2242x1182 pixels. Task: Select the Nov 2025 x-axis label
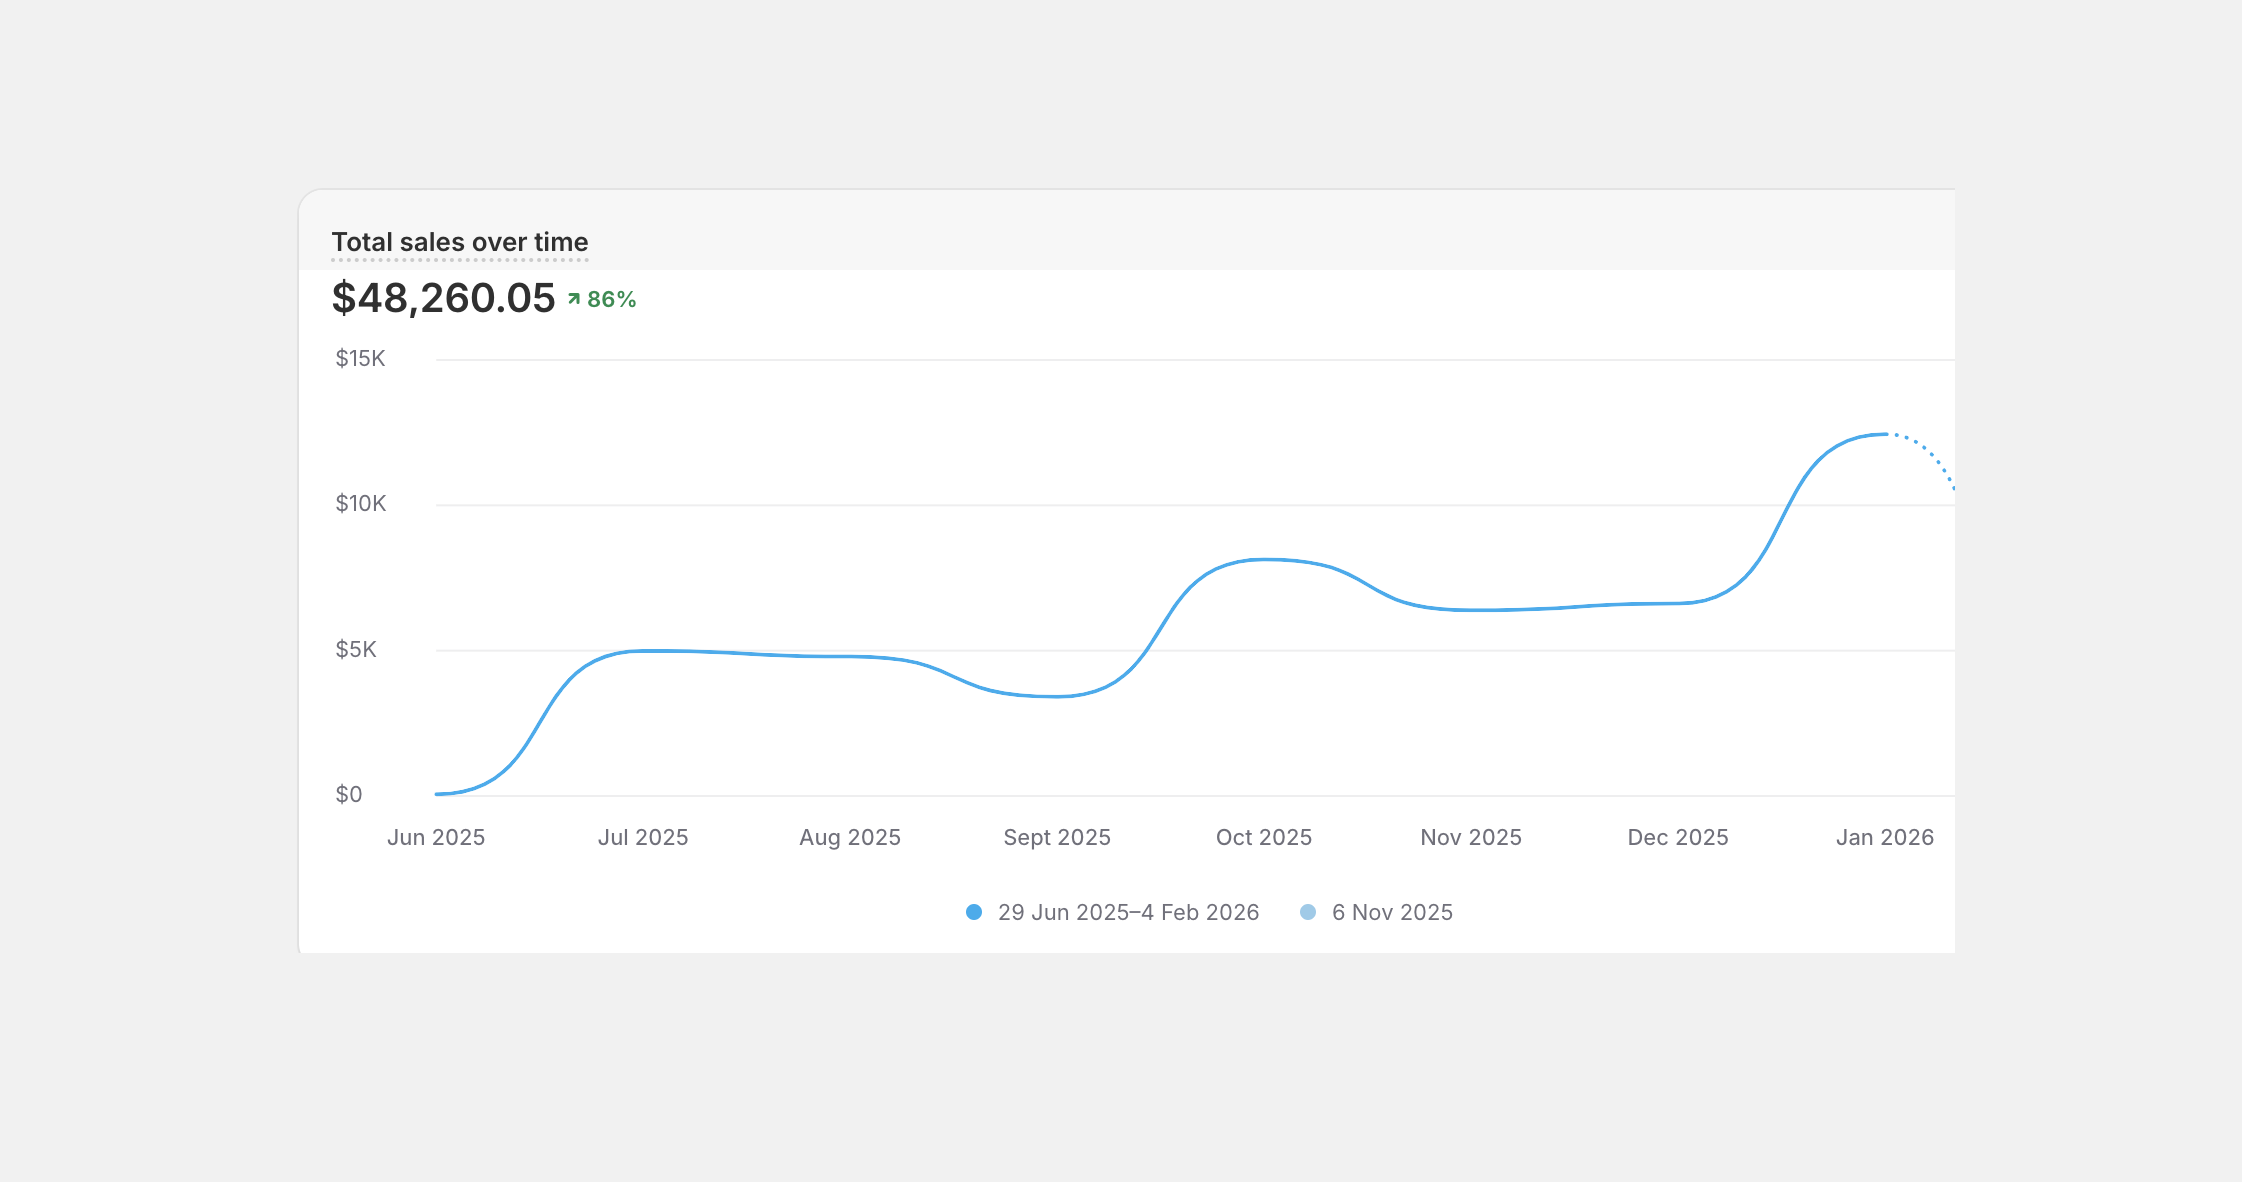1471,838
